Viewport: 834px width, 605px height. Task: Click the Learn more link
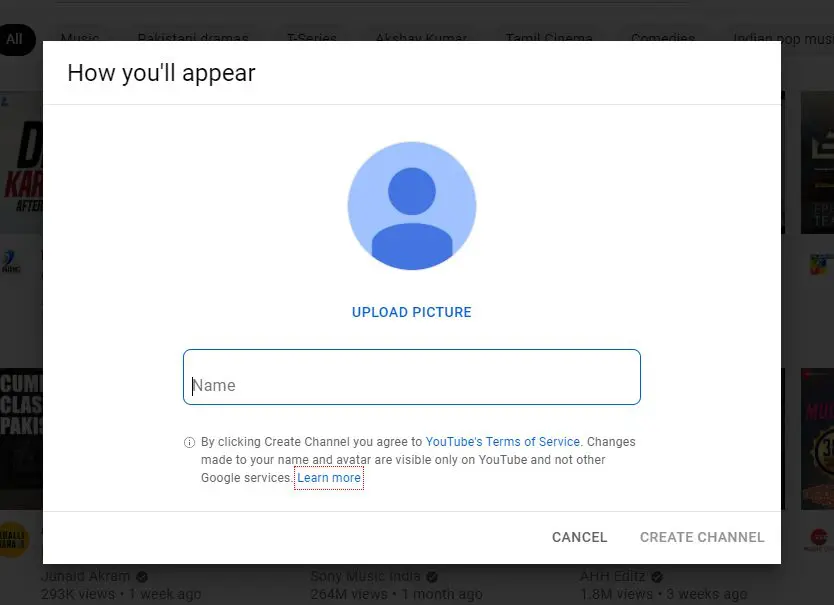pos(329,478)
